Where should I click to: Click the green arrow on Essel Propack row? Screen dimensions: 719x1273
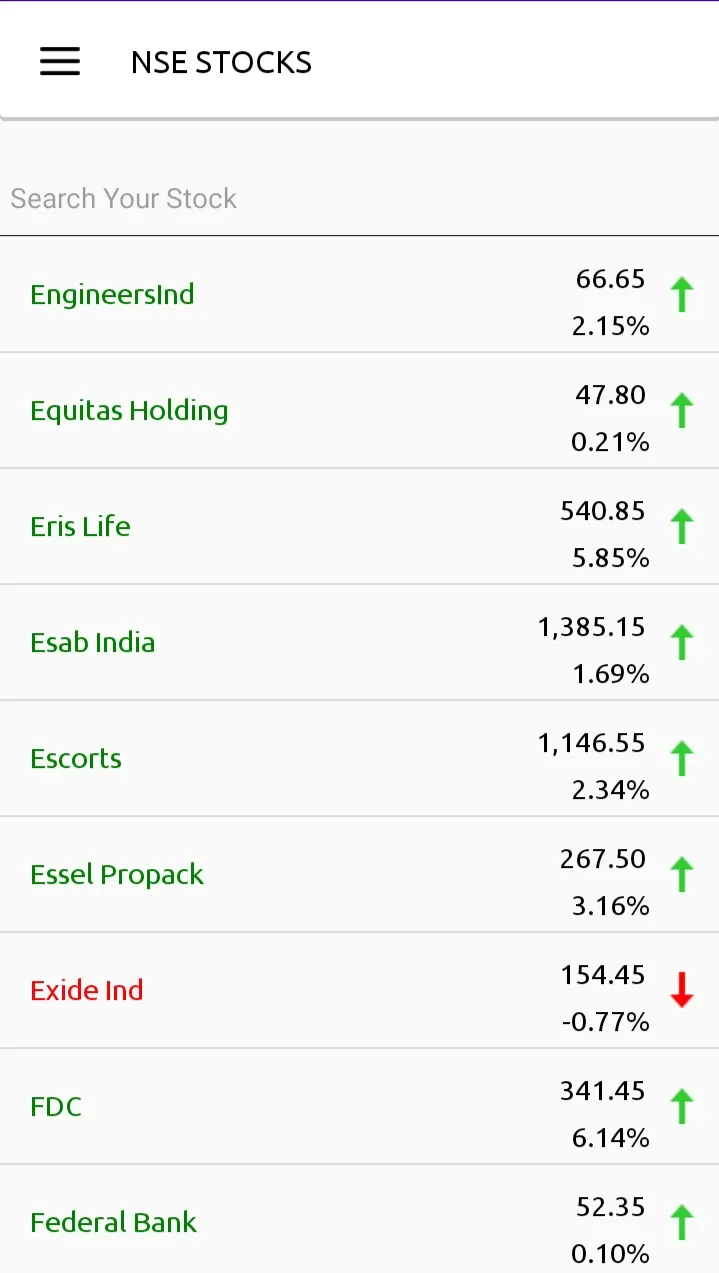coord(682,875)
